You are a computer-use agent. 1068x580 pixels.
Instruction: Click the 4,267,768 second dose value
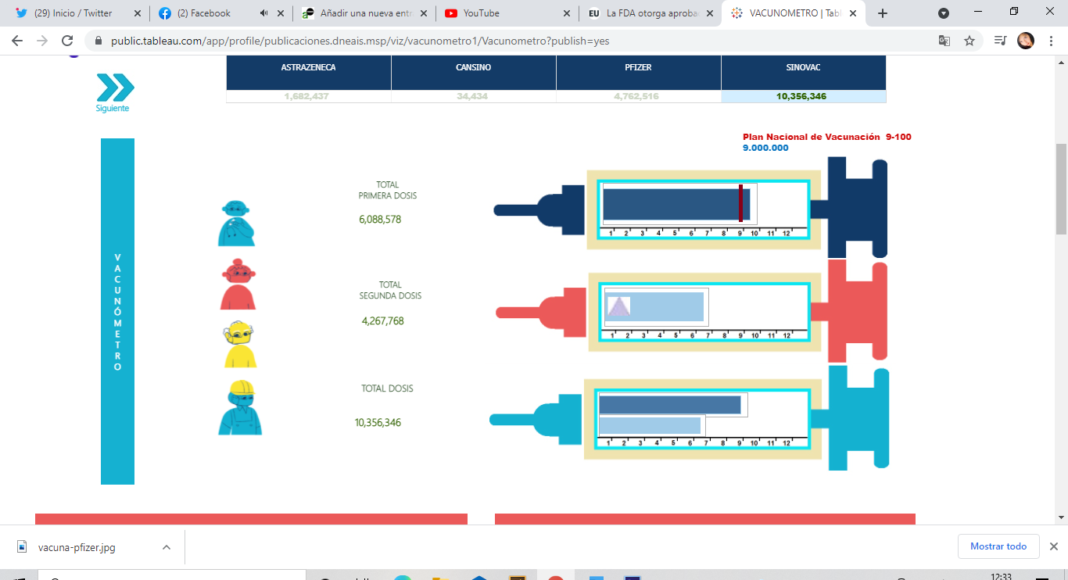(x=383, y=321)
